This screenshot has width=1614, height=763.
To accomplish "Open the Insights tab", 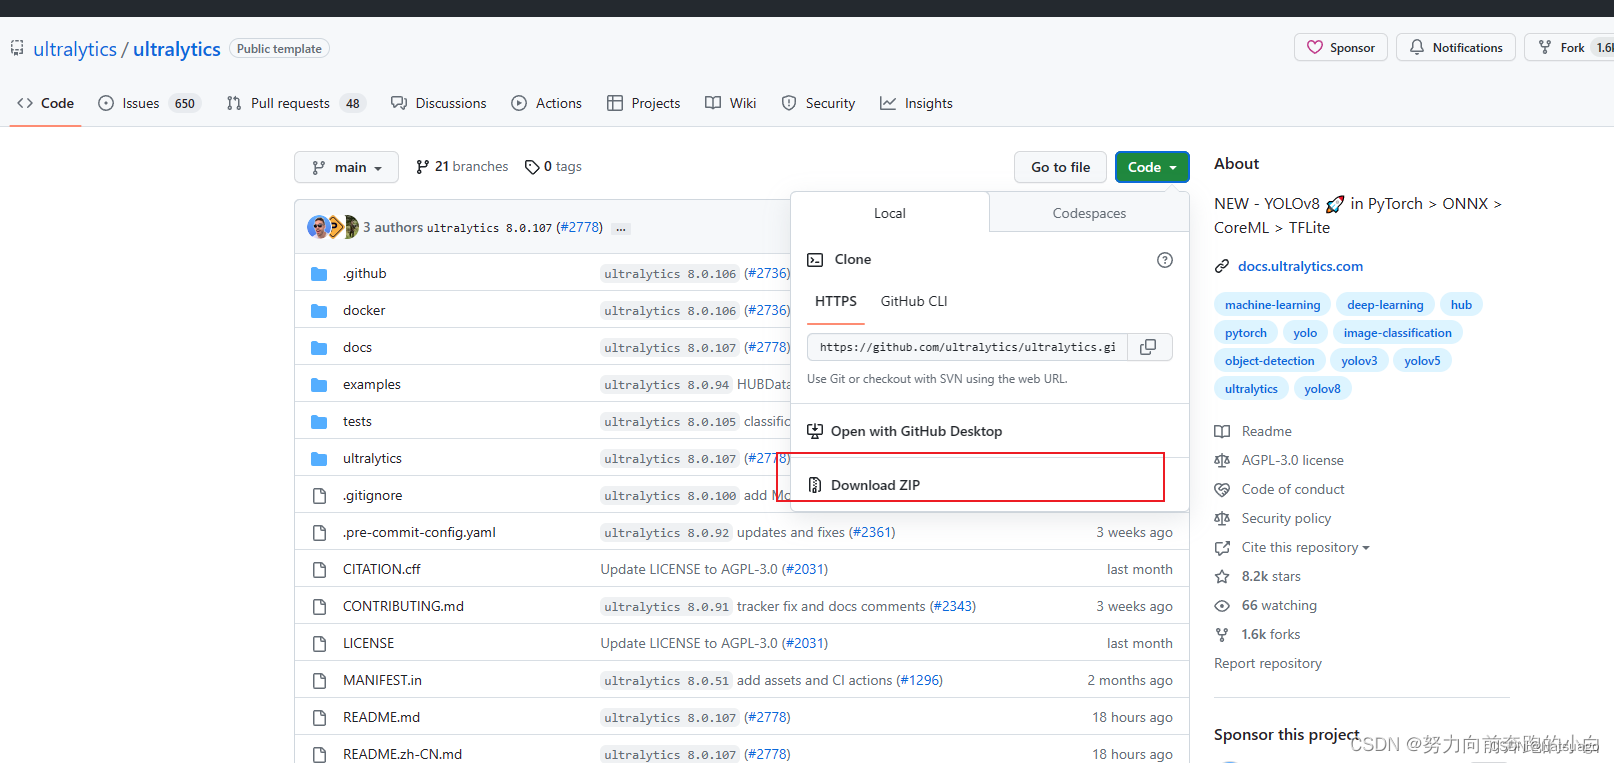I will [916, 103].
